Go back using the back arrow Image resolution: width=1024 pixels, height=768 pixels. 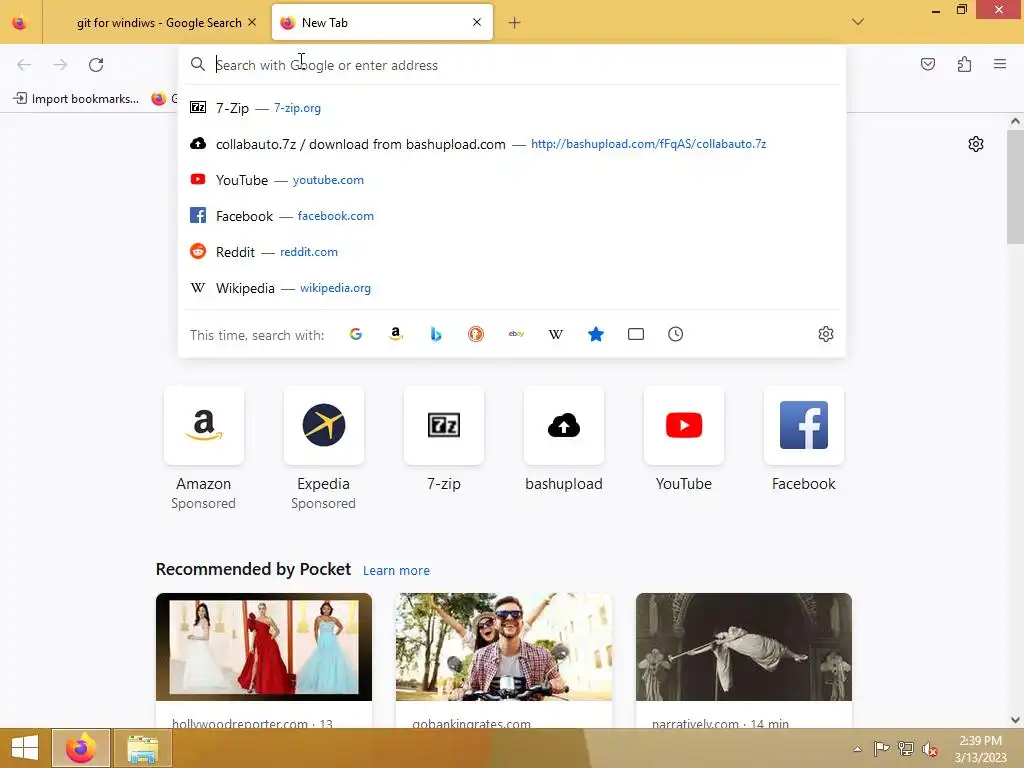(x=24, y=65)
